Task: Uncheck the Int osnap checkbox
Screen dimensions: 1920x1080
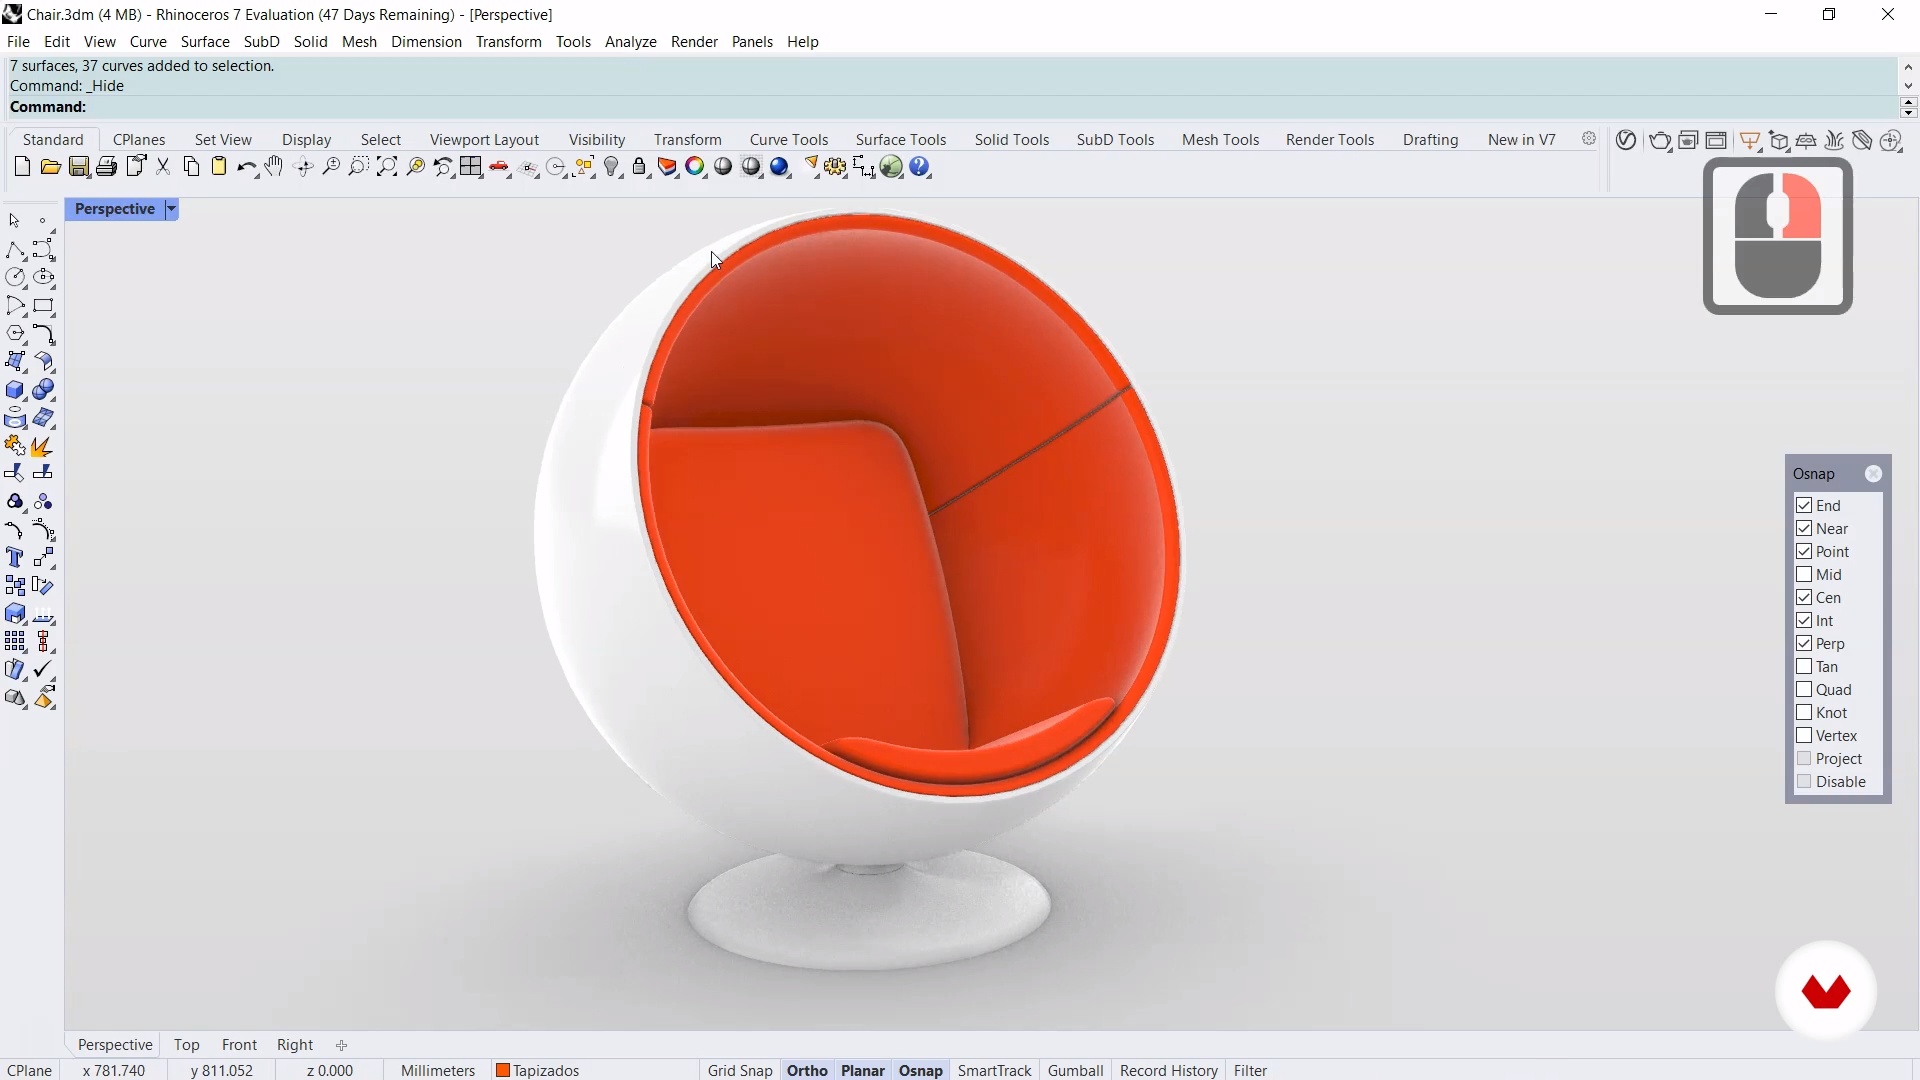Action: click(1804, 620)
